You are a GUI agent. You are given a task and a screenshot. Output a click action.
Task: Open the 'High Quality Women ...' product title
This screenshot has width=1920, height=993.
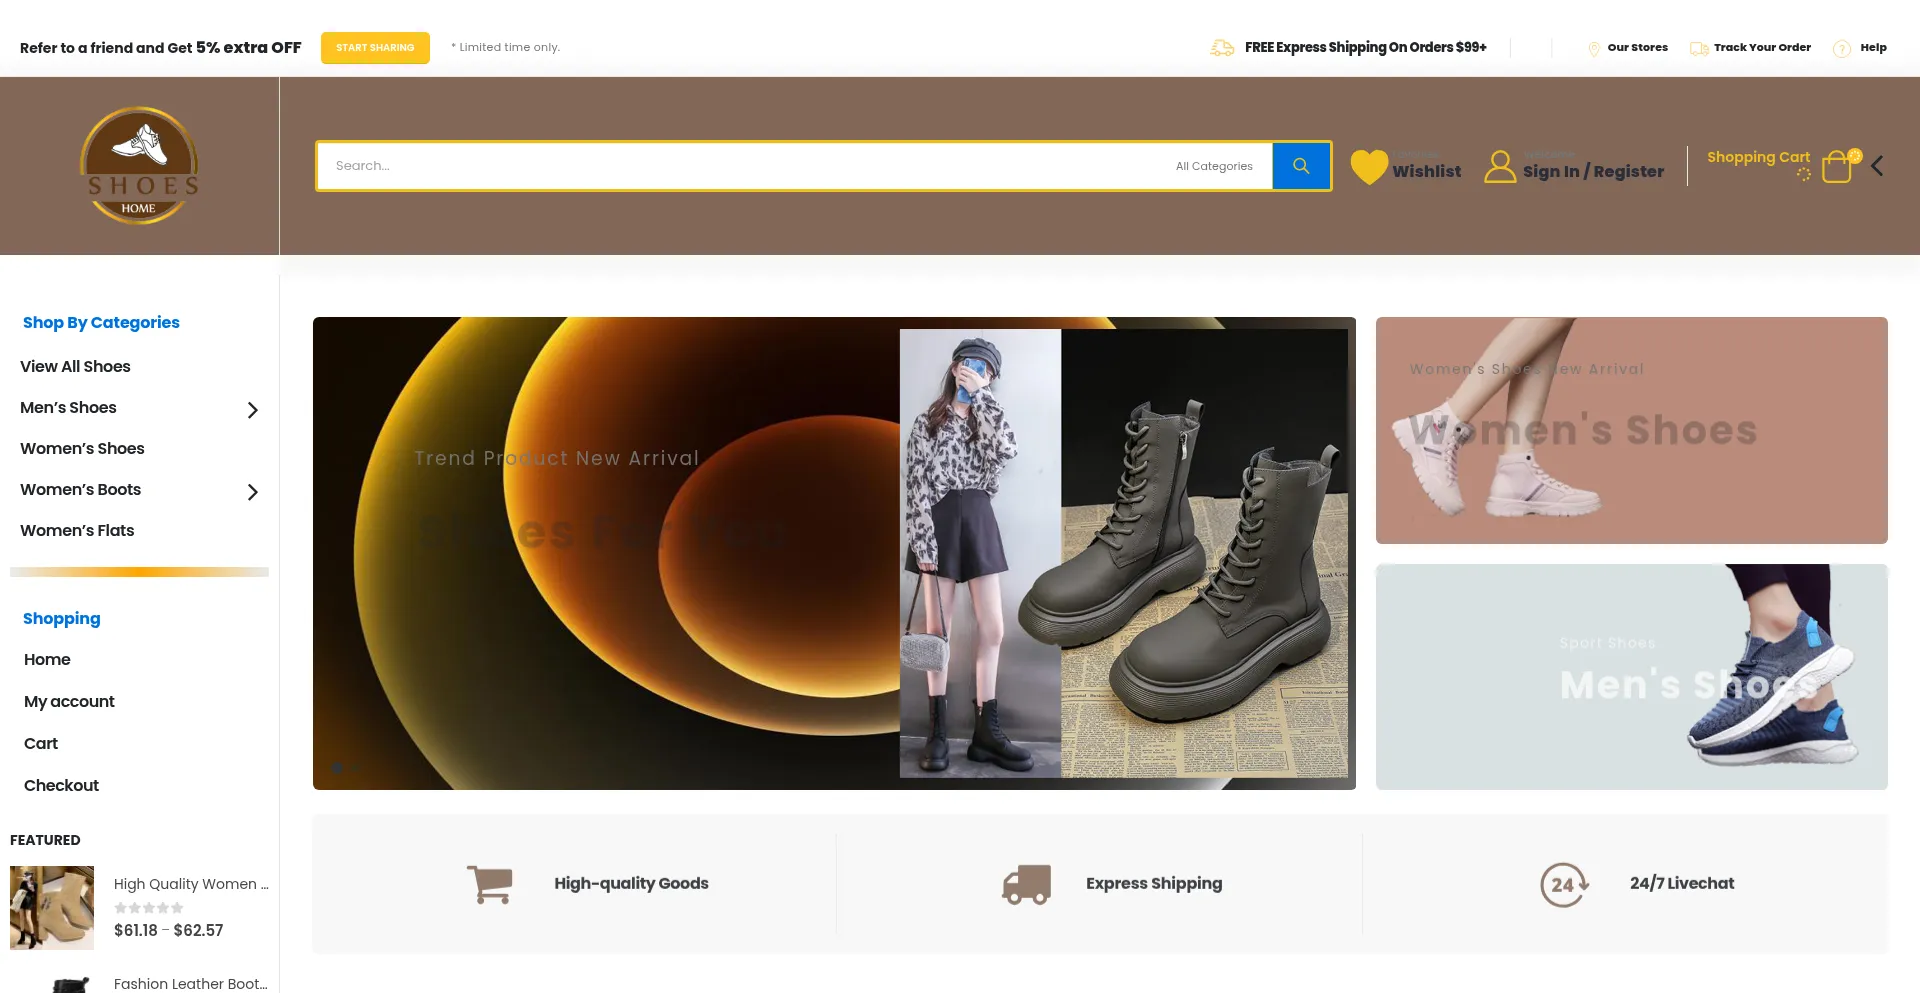click(191, 884)
